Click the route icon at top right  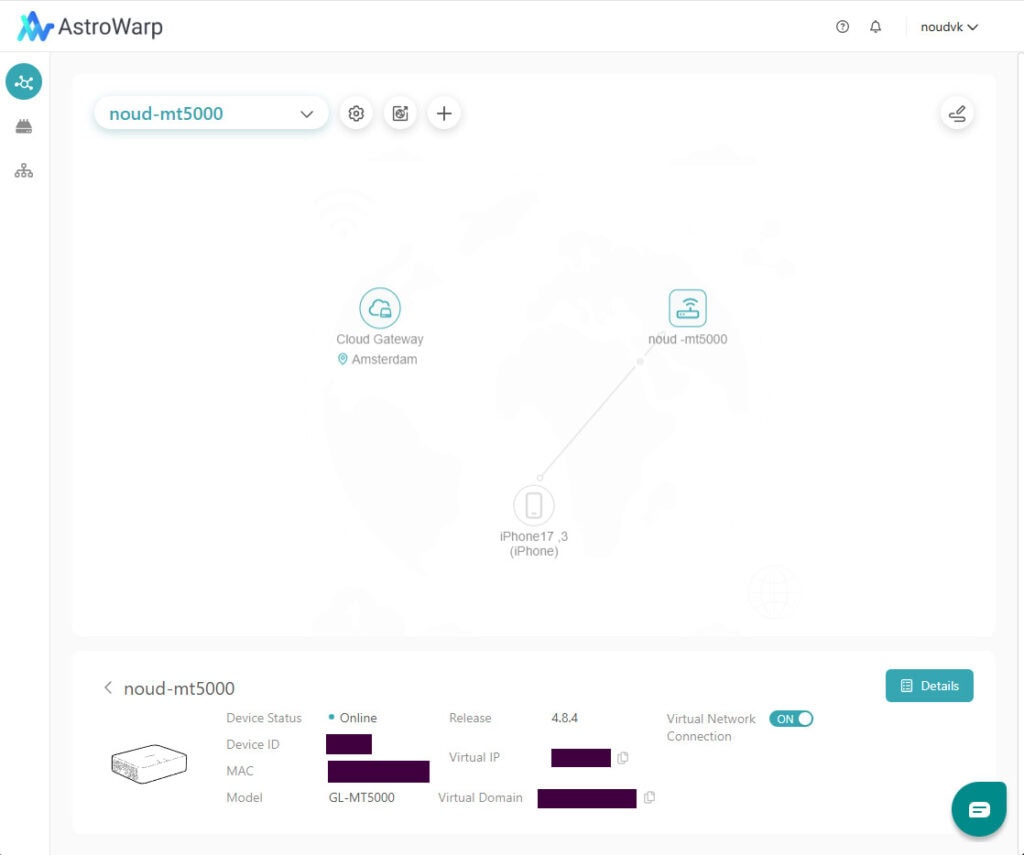(x=957, y=114)
